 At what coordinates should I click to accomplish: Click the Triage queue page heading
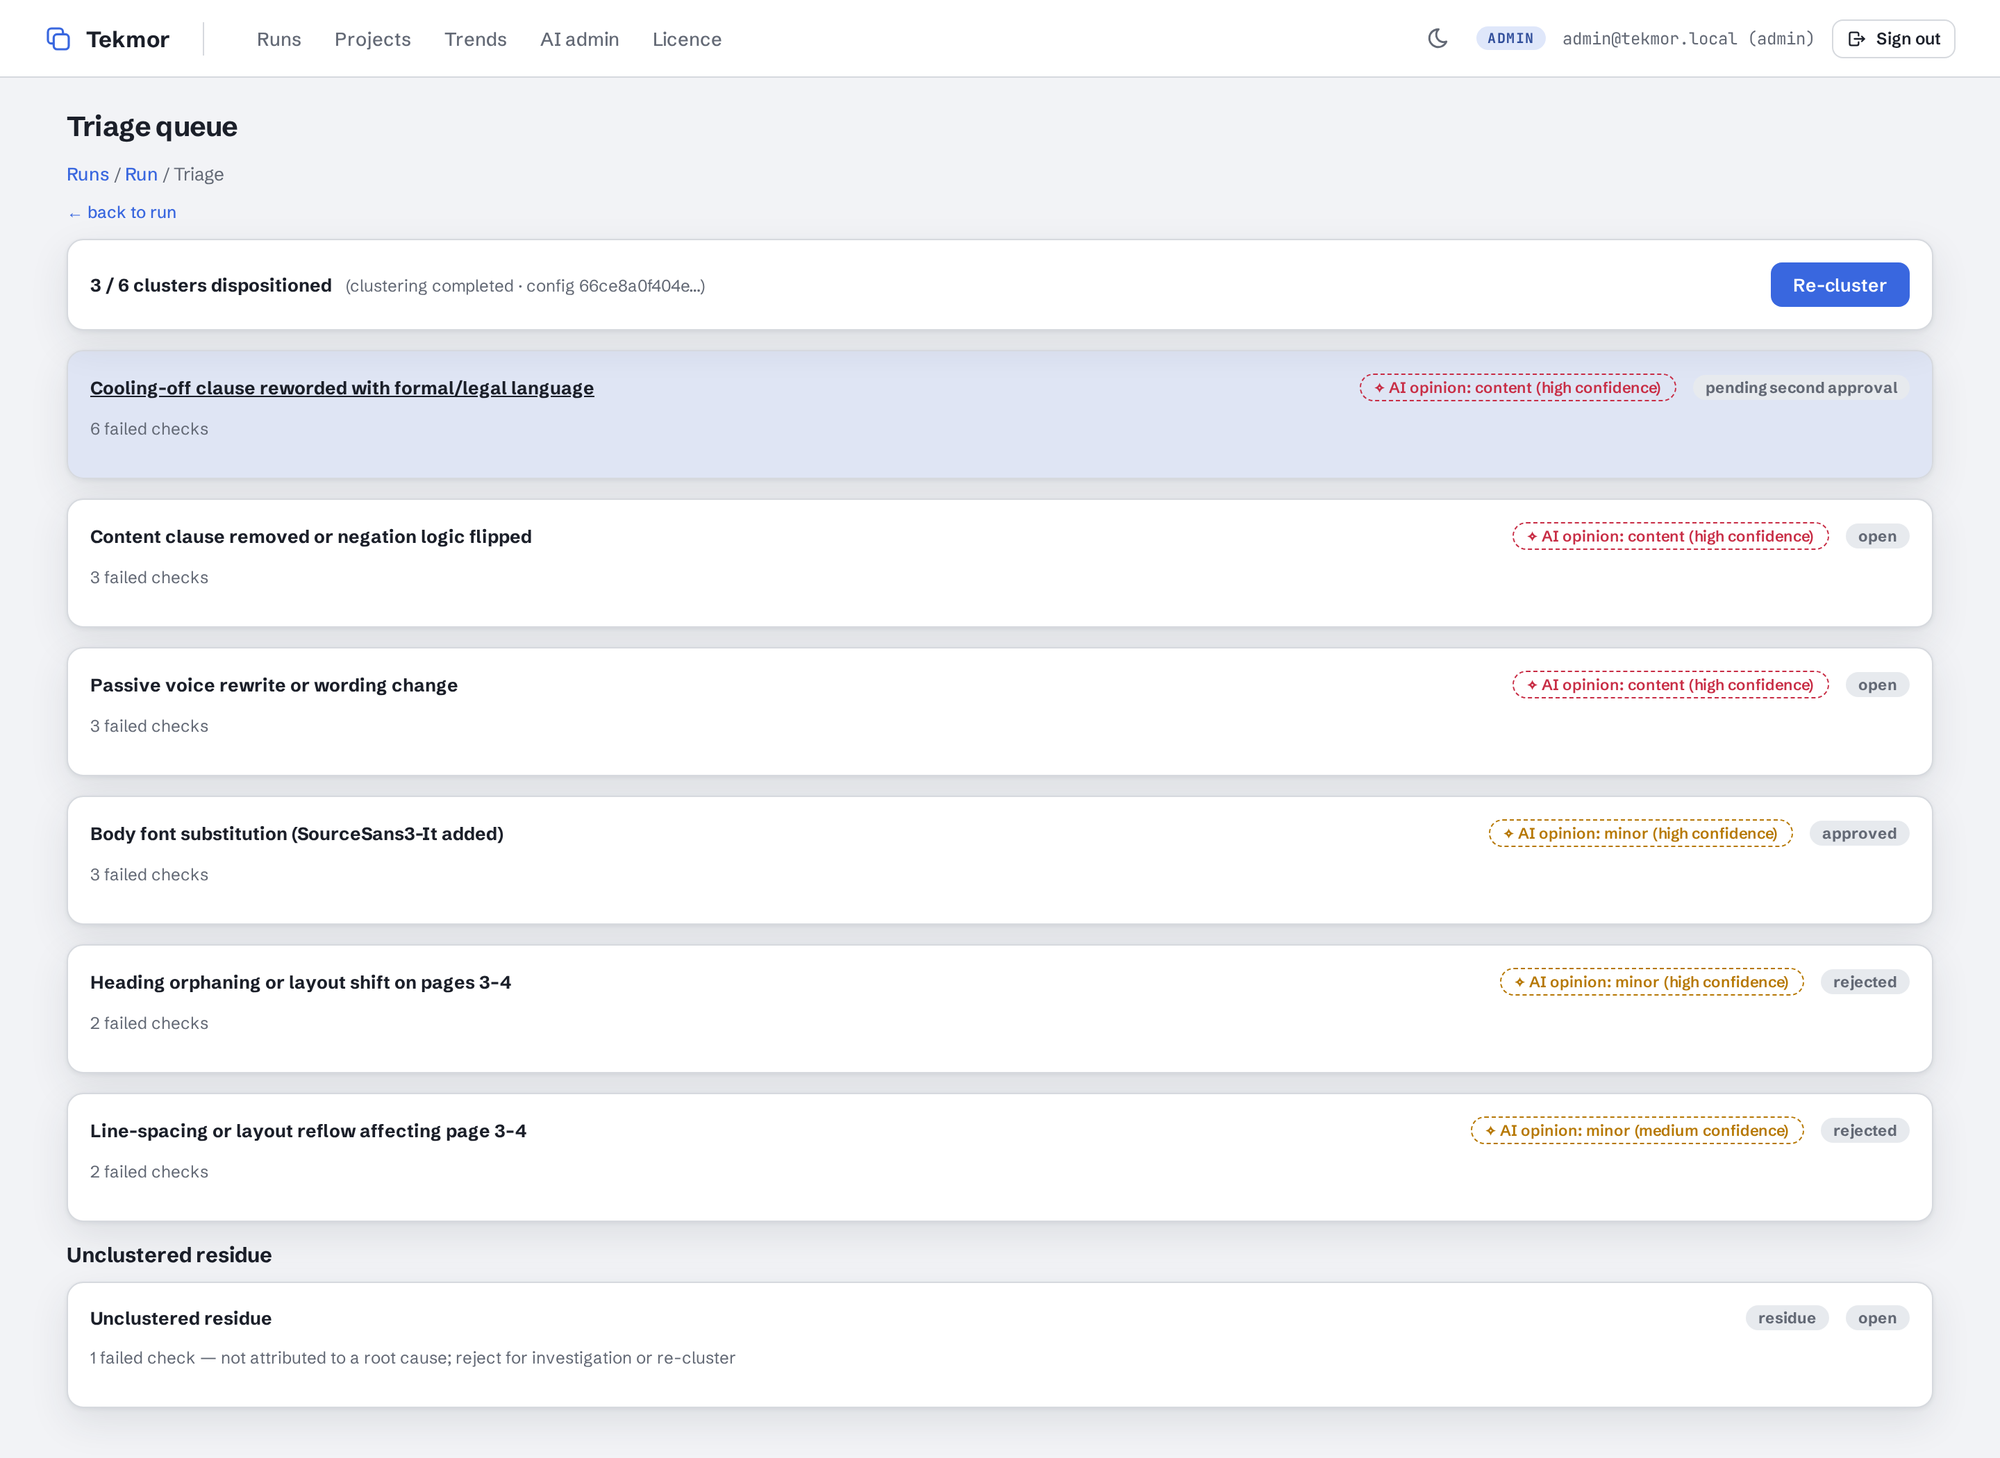(x=152, y=127)
